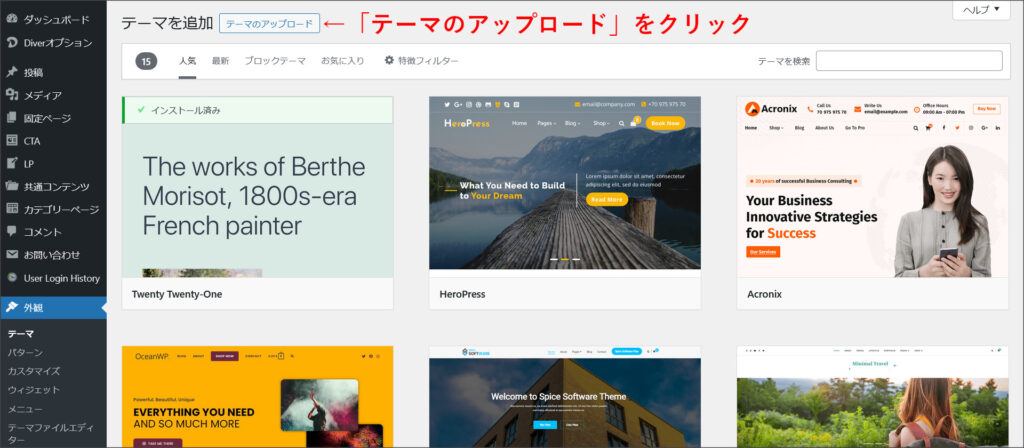The image size is (1024, 448).
Task: Click in the テーマを検索 search field
Action: point(908,61)
